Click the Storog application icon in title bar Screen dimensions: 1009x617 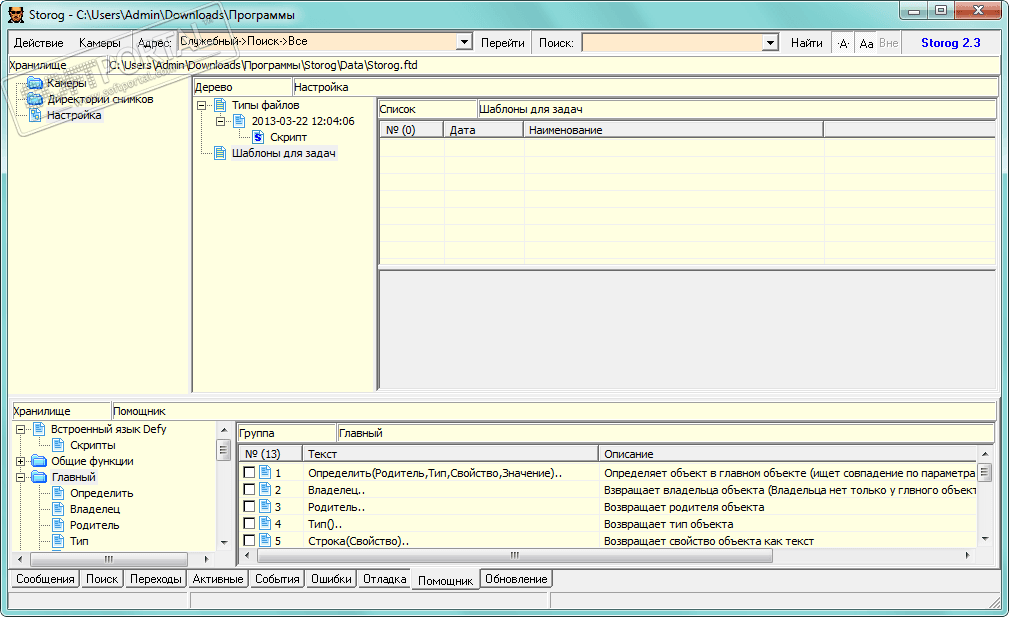16,14
